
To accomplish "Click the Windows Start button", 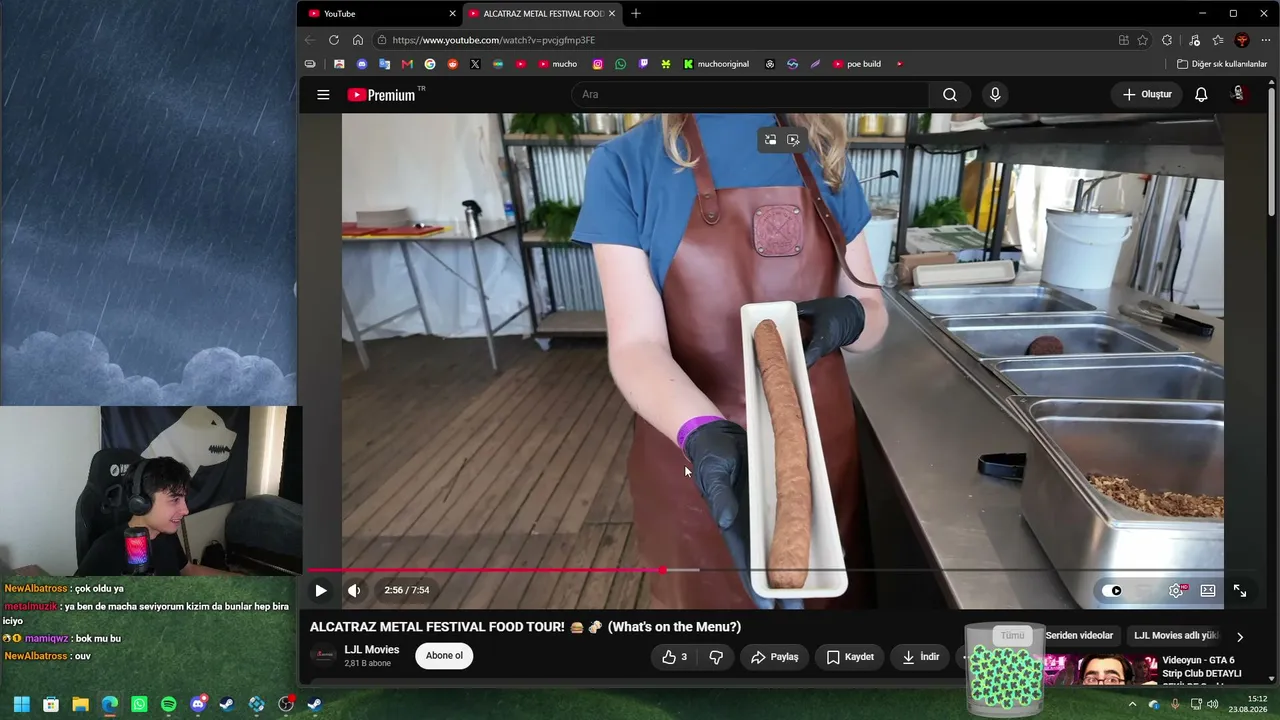I will (22, 704).
